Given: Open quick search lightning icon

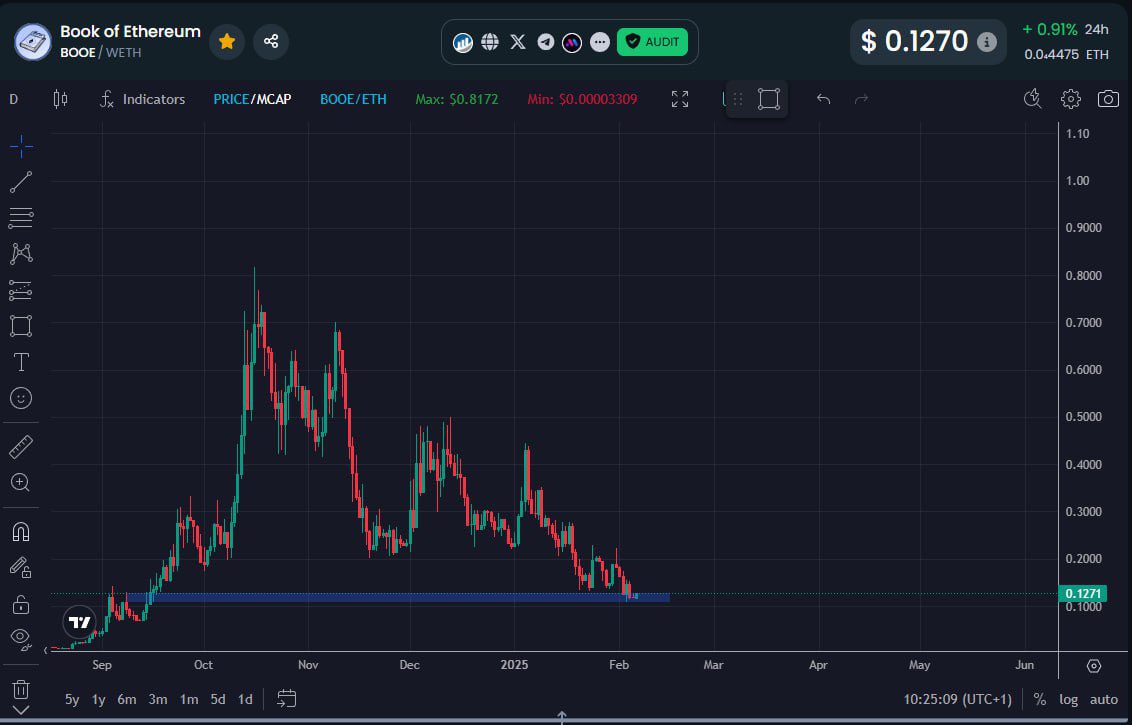Looking at the screenshot, I should [x=1033, y=99].
